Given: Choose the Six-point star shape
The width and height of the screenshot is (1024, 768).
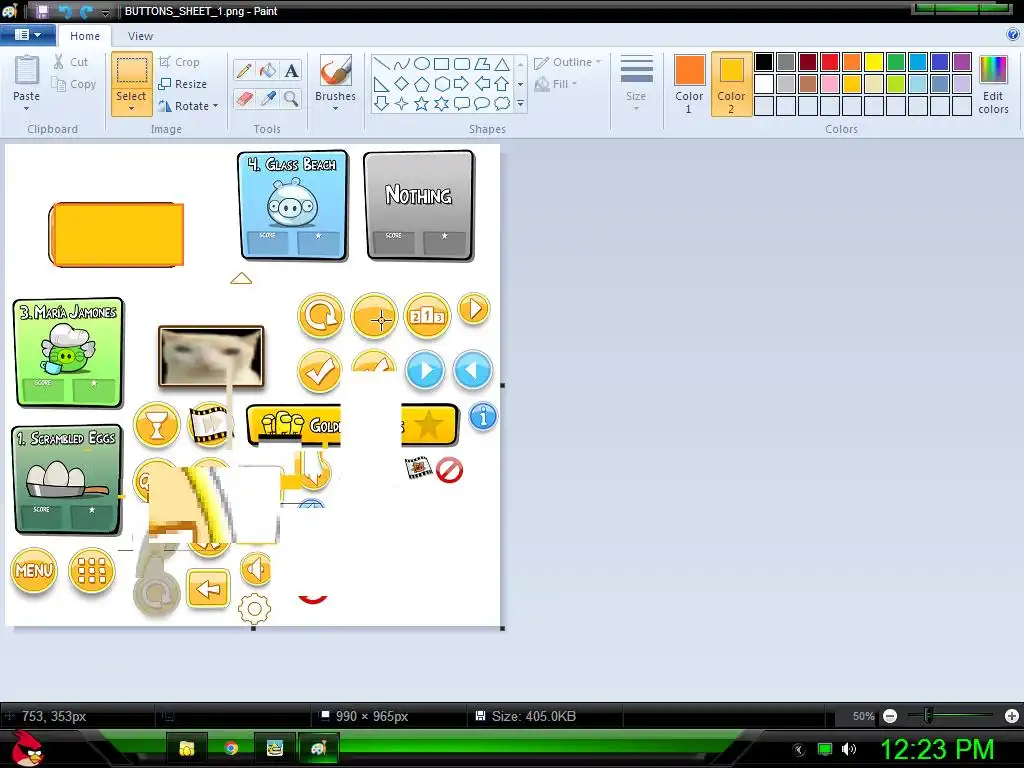Looking at the screenshot, I should coord(441,103).
